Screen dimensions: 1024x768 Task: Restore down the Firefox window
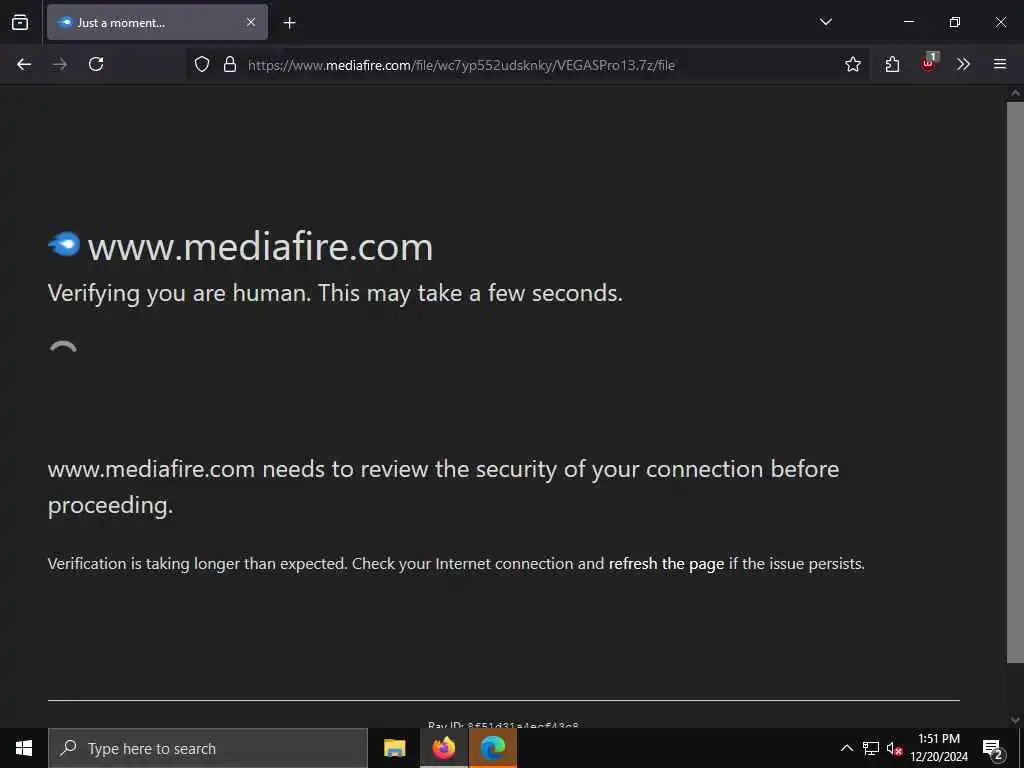tap(954, 22)
